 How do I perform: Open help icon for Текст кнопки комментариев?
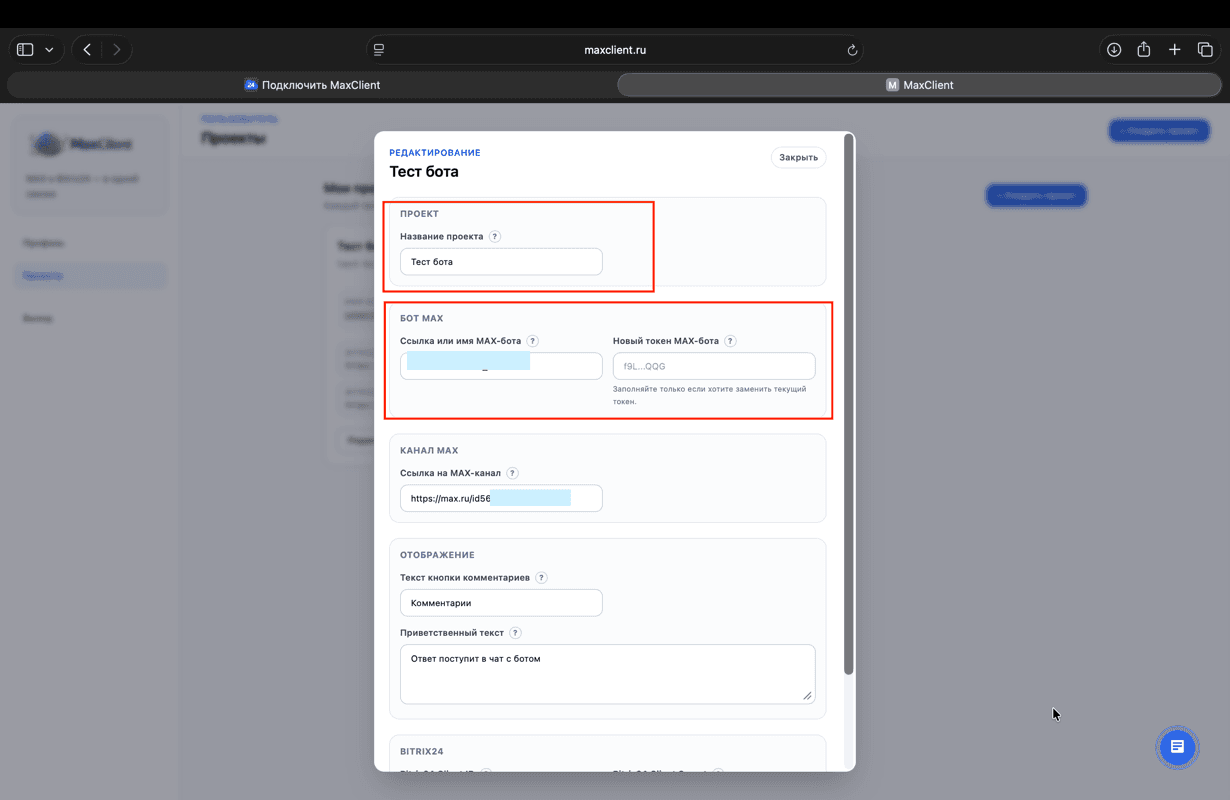(x=541, y=578)
